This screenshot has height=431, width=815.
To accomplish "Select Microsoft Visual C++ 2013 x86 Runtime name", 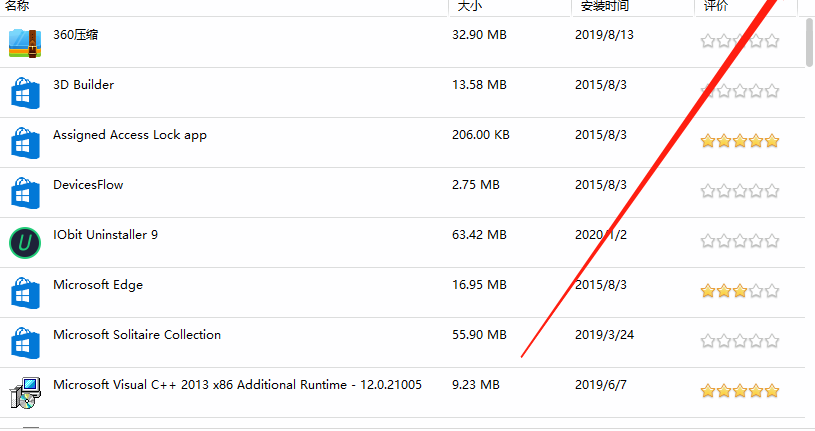I will click(237, 385).
